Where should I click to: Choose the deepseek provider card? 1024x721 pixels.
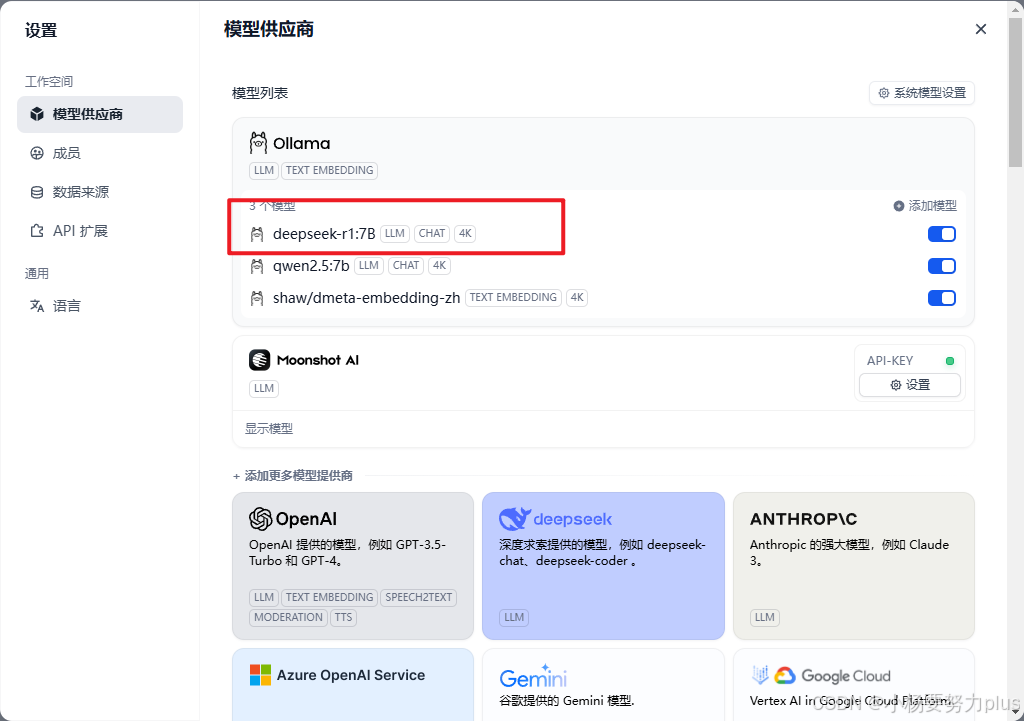[603, 566]
